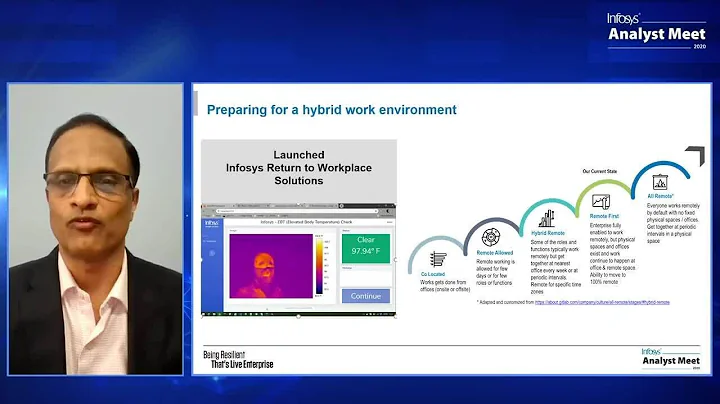Open the gitlab hybrid-remote source link
720x404 pixels.
602,303
